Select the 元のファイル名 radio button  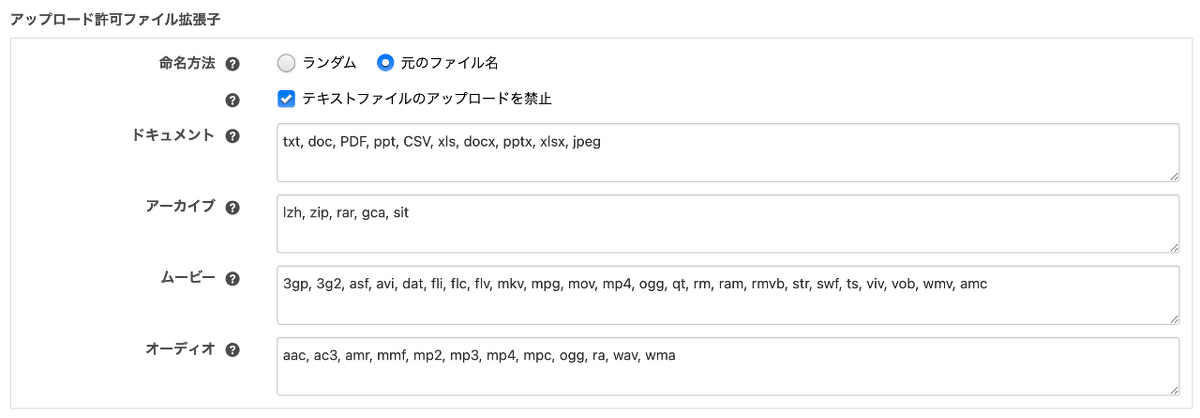(x=385, y=63)
